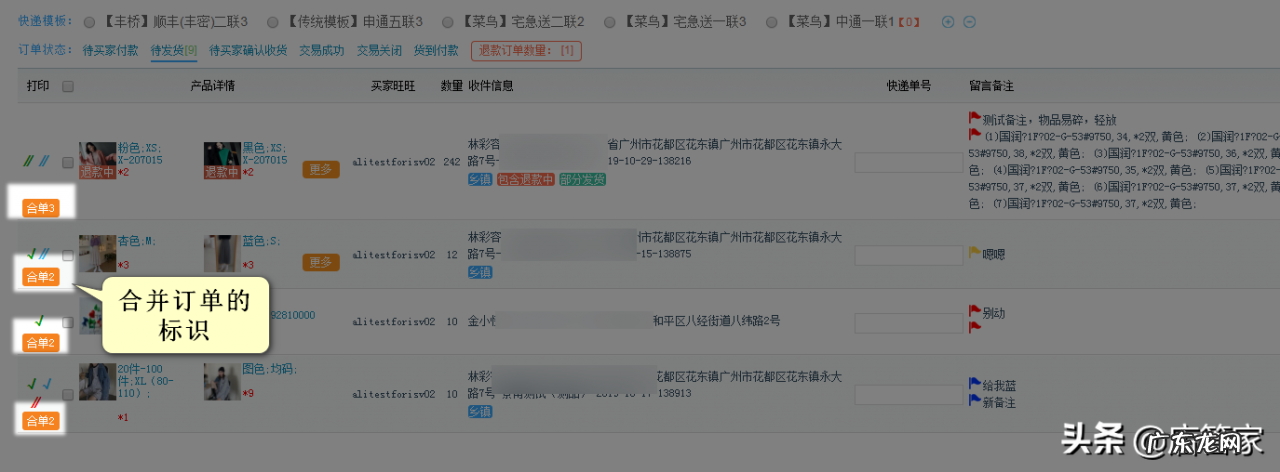Check the 粉色;XS order row checkbox
Image resolution: width=1280 pixels, height=472 pixels.
click(68, 161)
